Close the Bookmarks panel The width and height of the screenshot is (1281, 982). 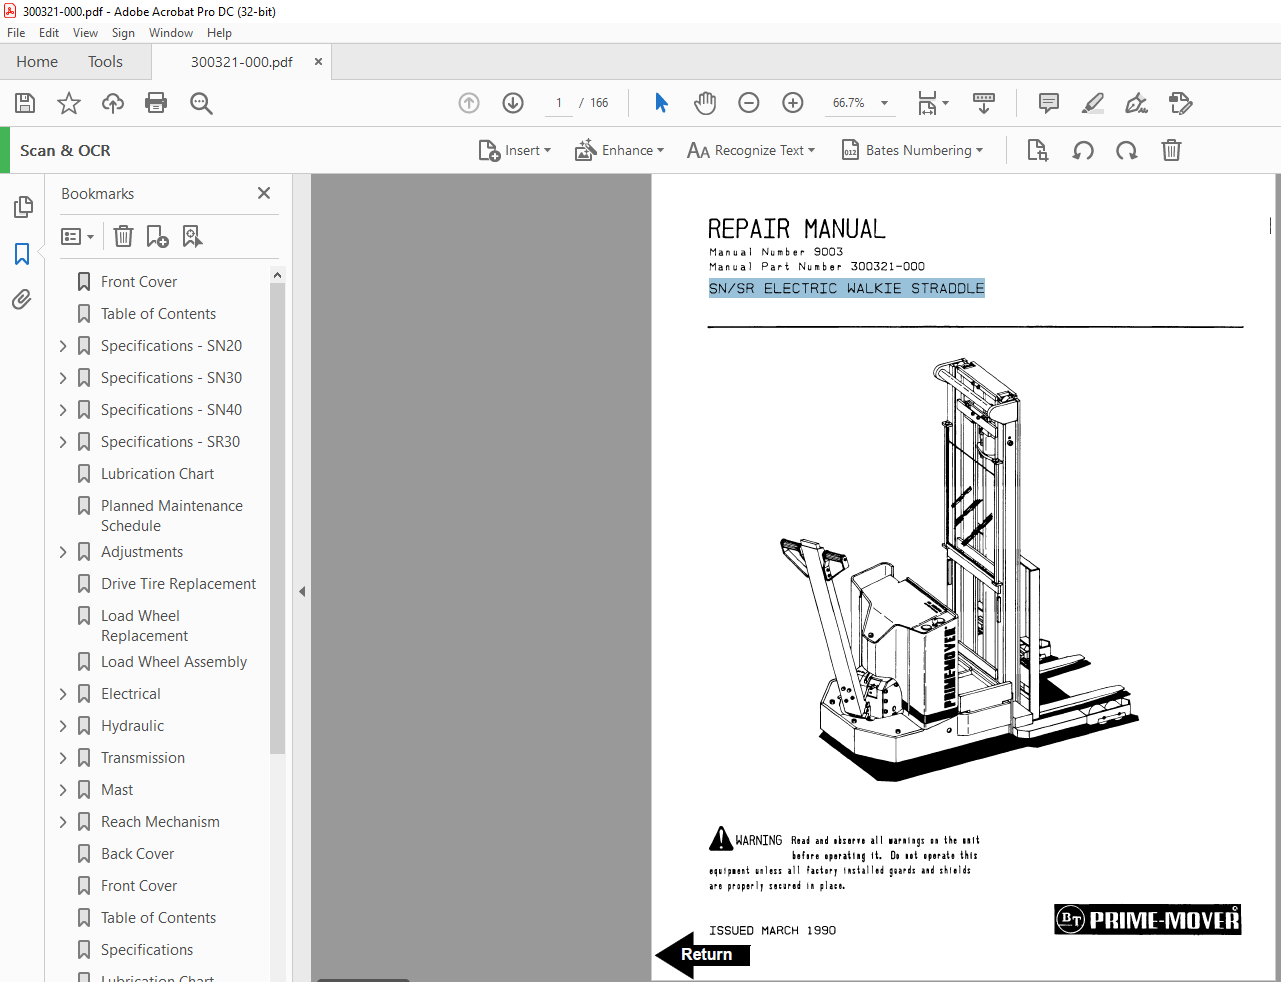264,193
